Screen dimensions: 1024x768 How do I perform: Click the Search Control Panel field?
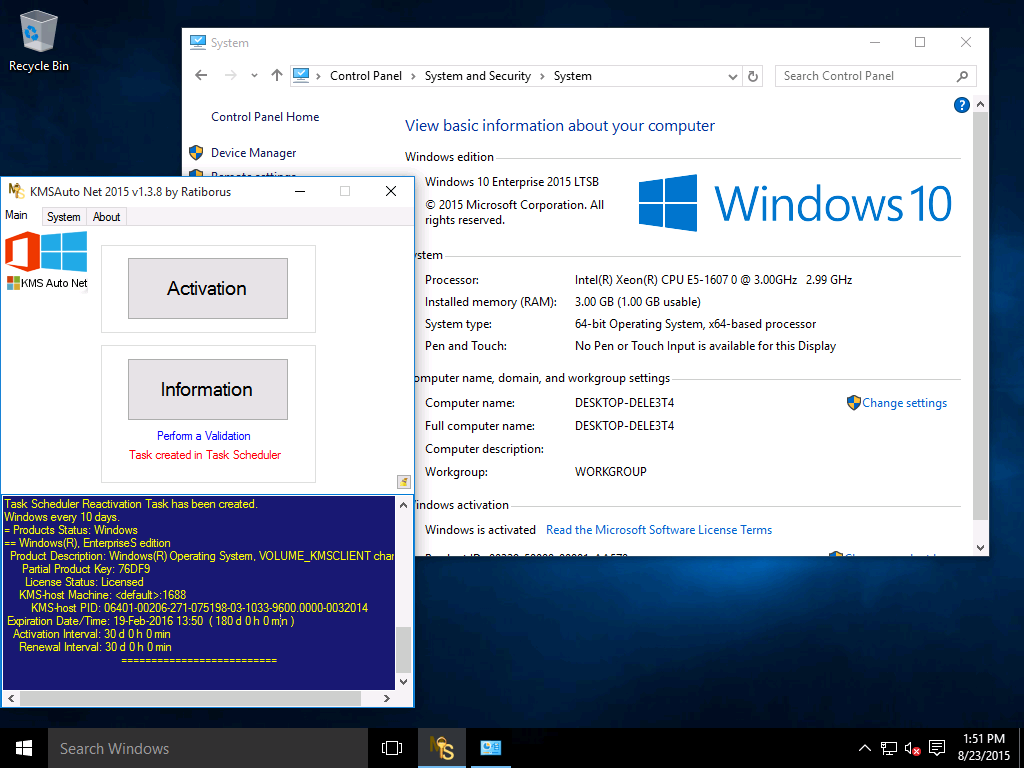tap(867, 76)
